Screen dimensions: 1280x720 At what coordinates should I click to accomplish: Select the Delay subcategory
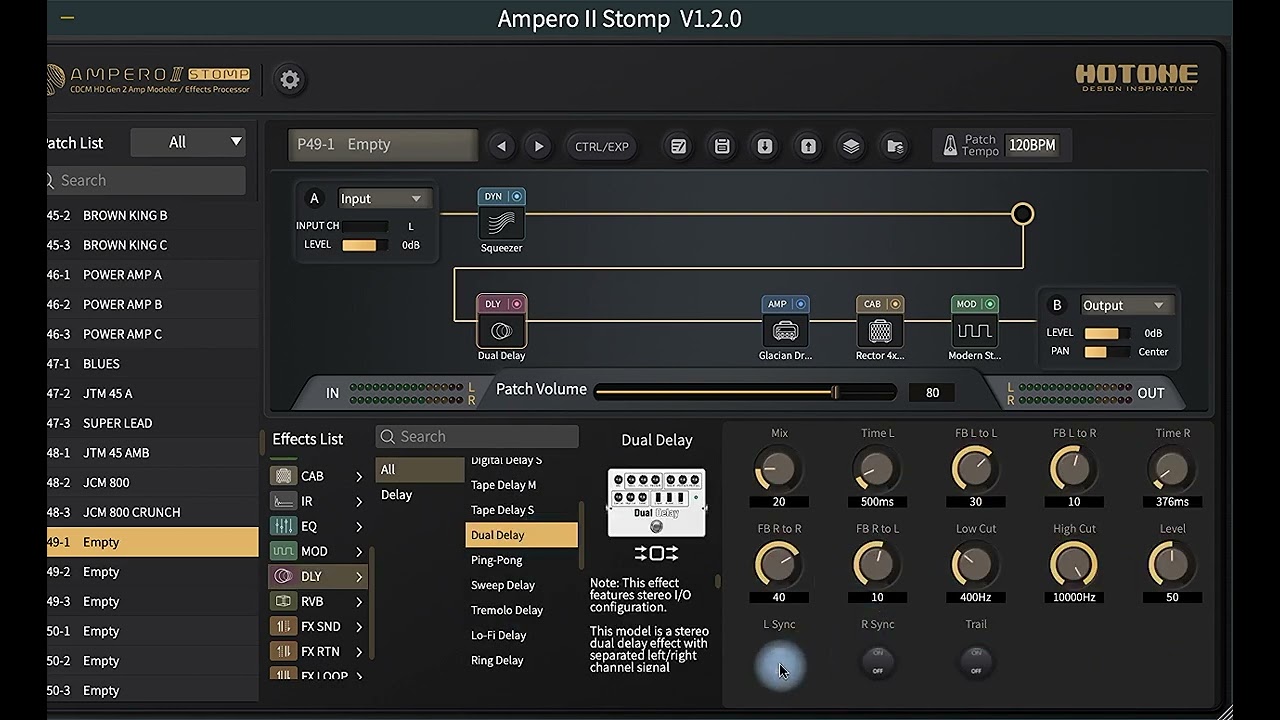click(420, 494)
